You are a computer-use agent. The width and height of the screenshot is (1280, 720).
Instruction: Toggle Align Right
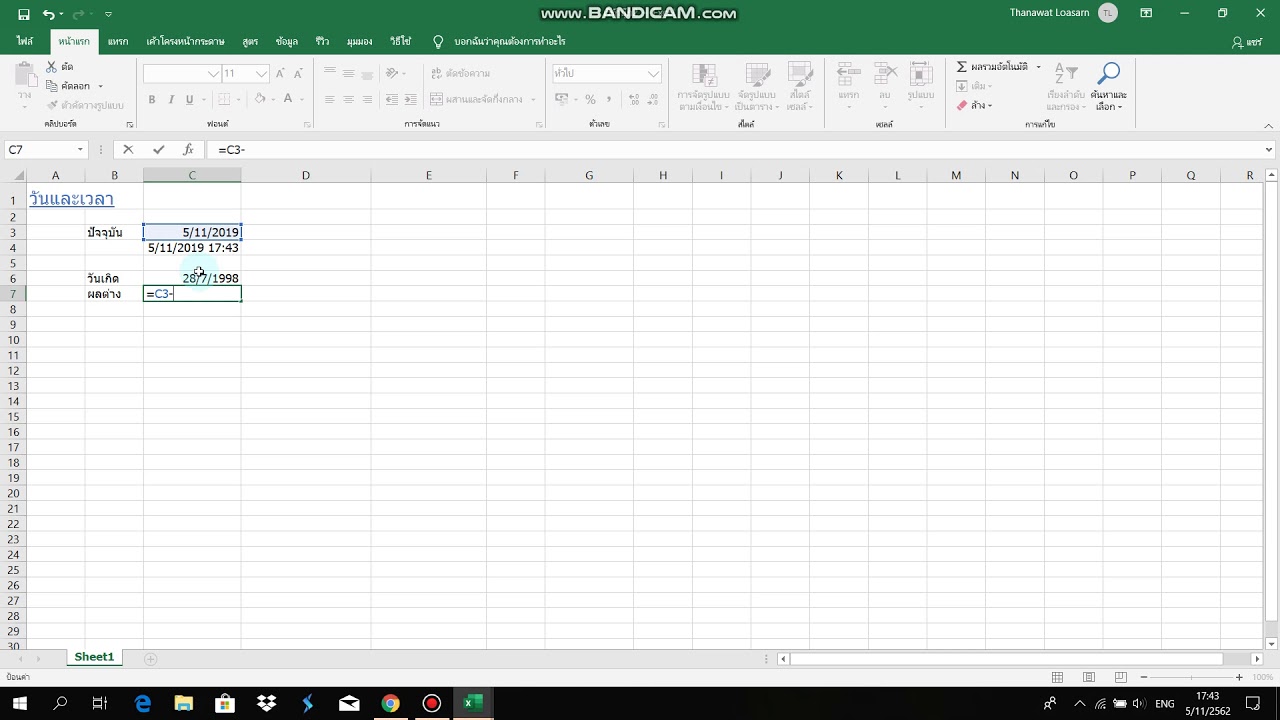click(367, 99)
